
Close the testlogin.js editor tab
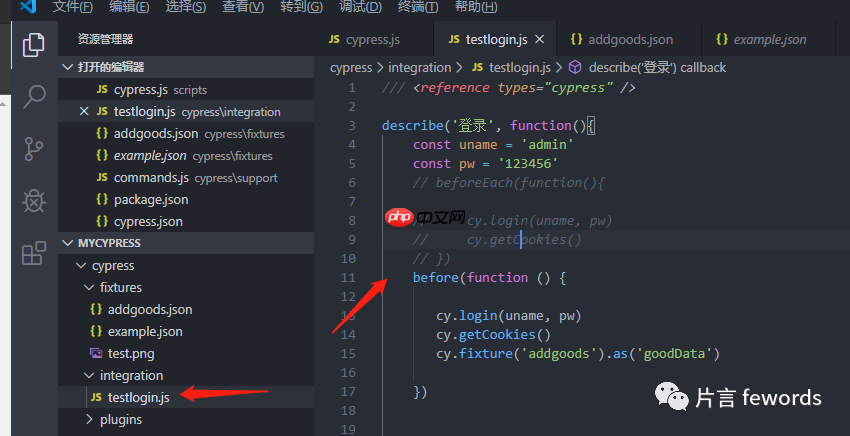click(x=540, y=40)
